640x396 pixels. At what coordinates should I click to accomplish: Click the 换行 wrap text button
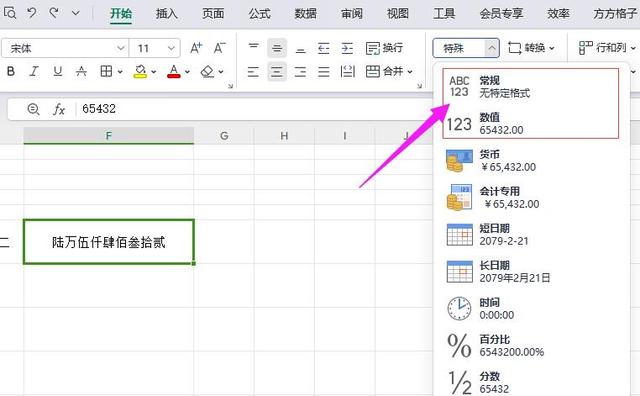pyautogui.click(x=384, y=48)
